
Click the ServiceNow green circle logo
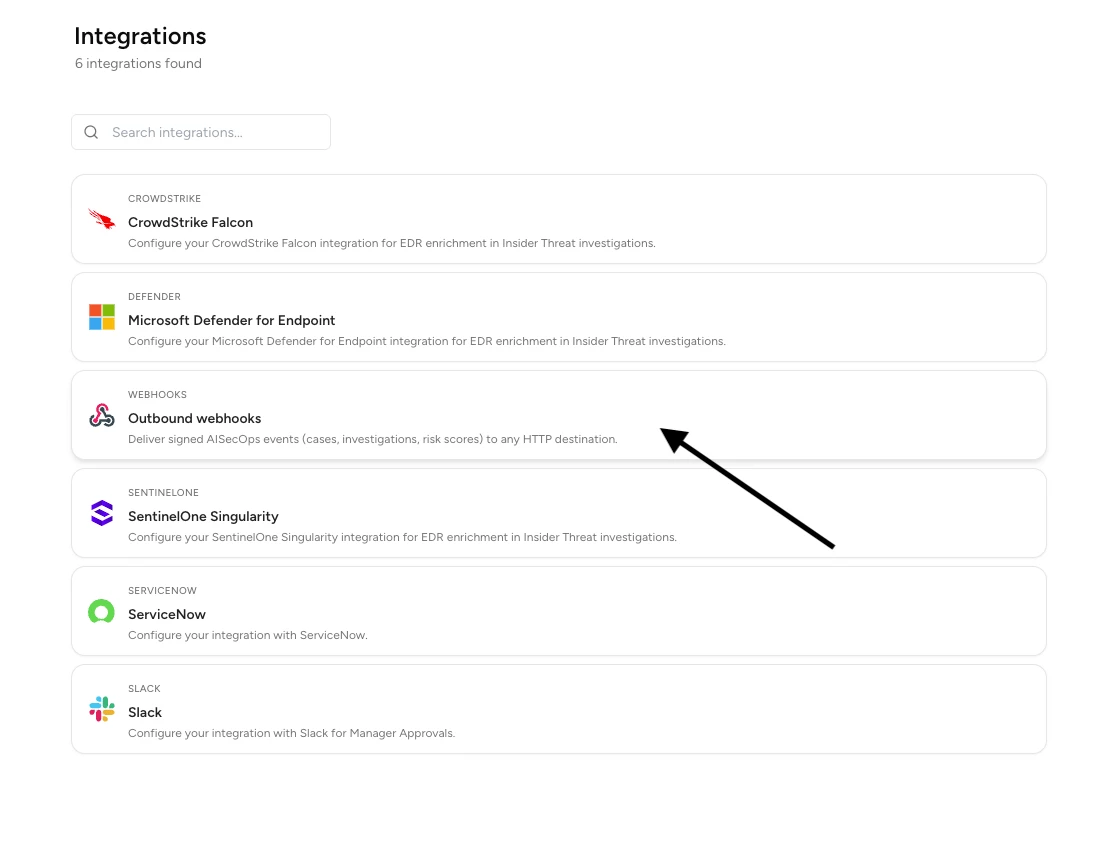101,611
